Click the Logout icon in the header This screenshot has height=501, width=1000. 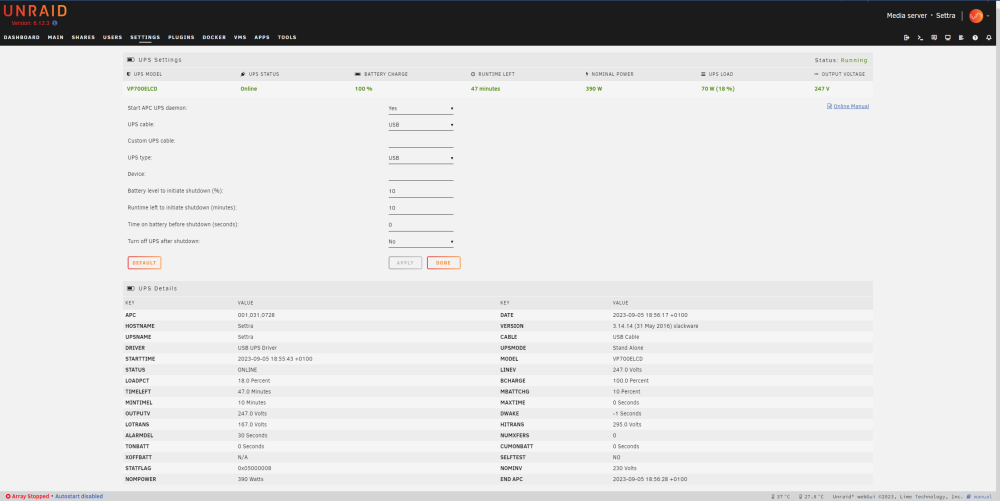pyautogui.click(x=906, y=38)
